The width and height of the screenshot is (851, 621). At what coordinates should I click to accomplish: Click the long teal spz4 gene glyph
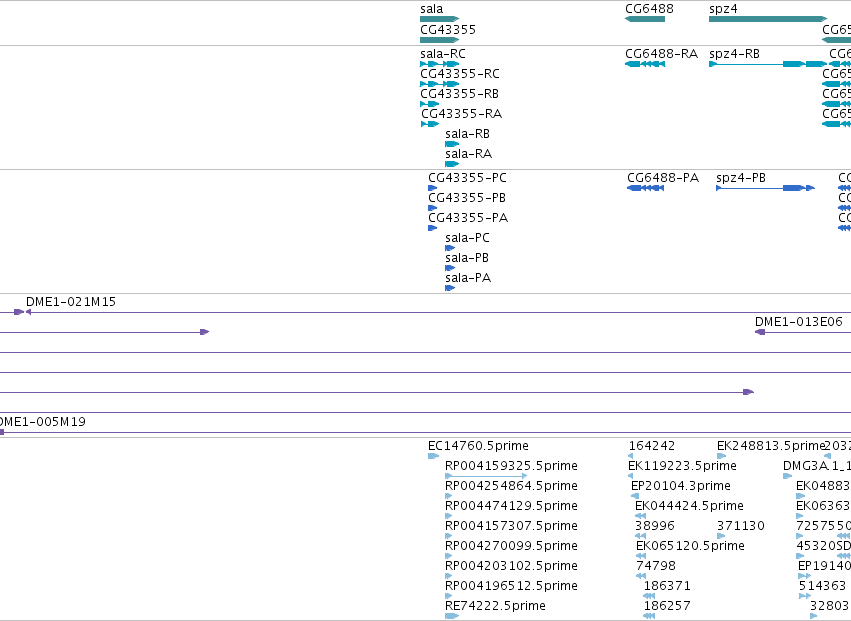click(x=768, y=19)
